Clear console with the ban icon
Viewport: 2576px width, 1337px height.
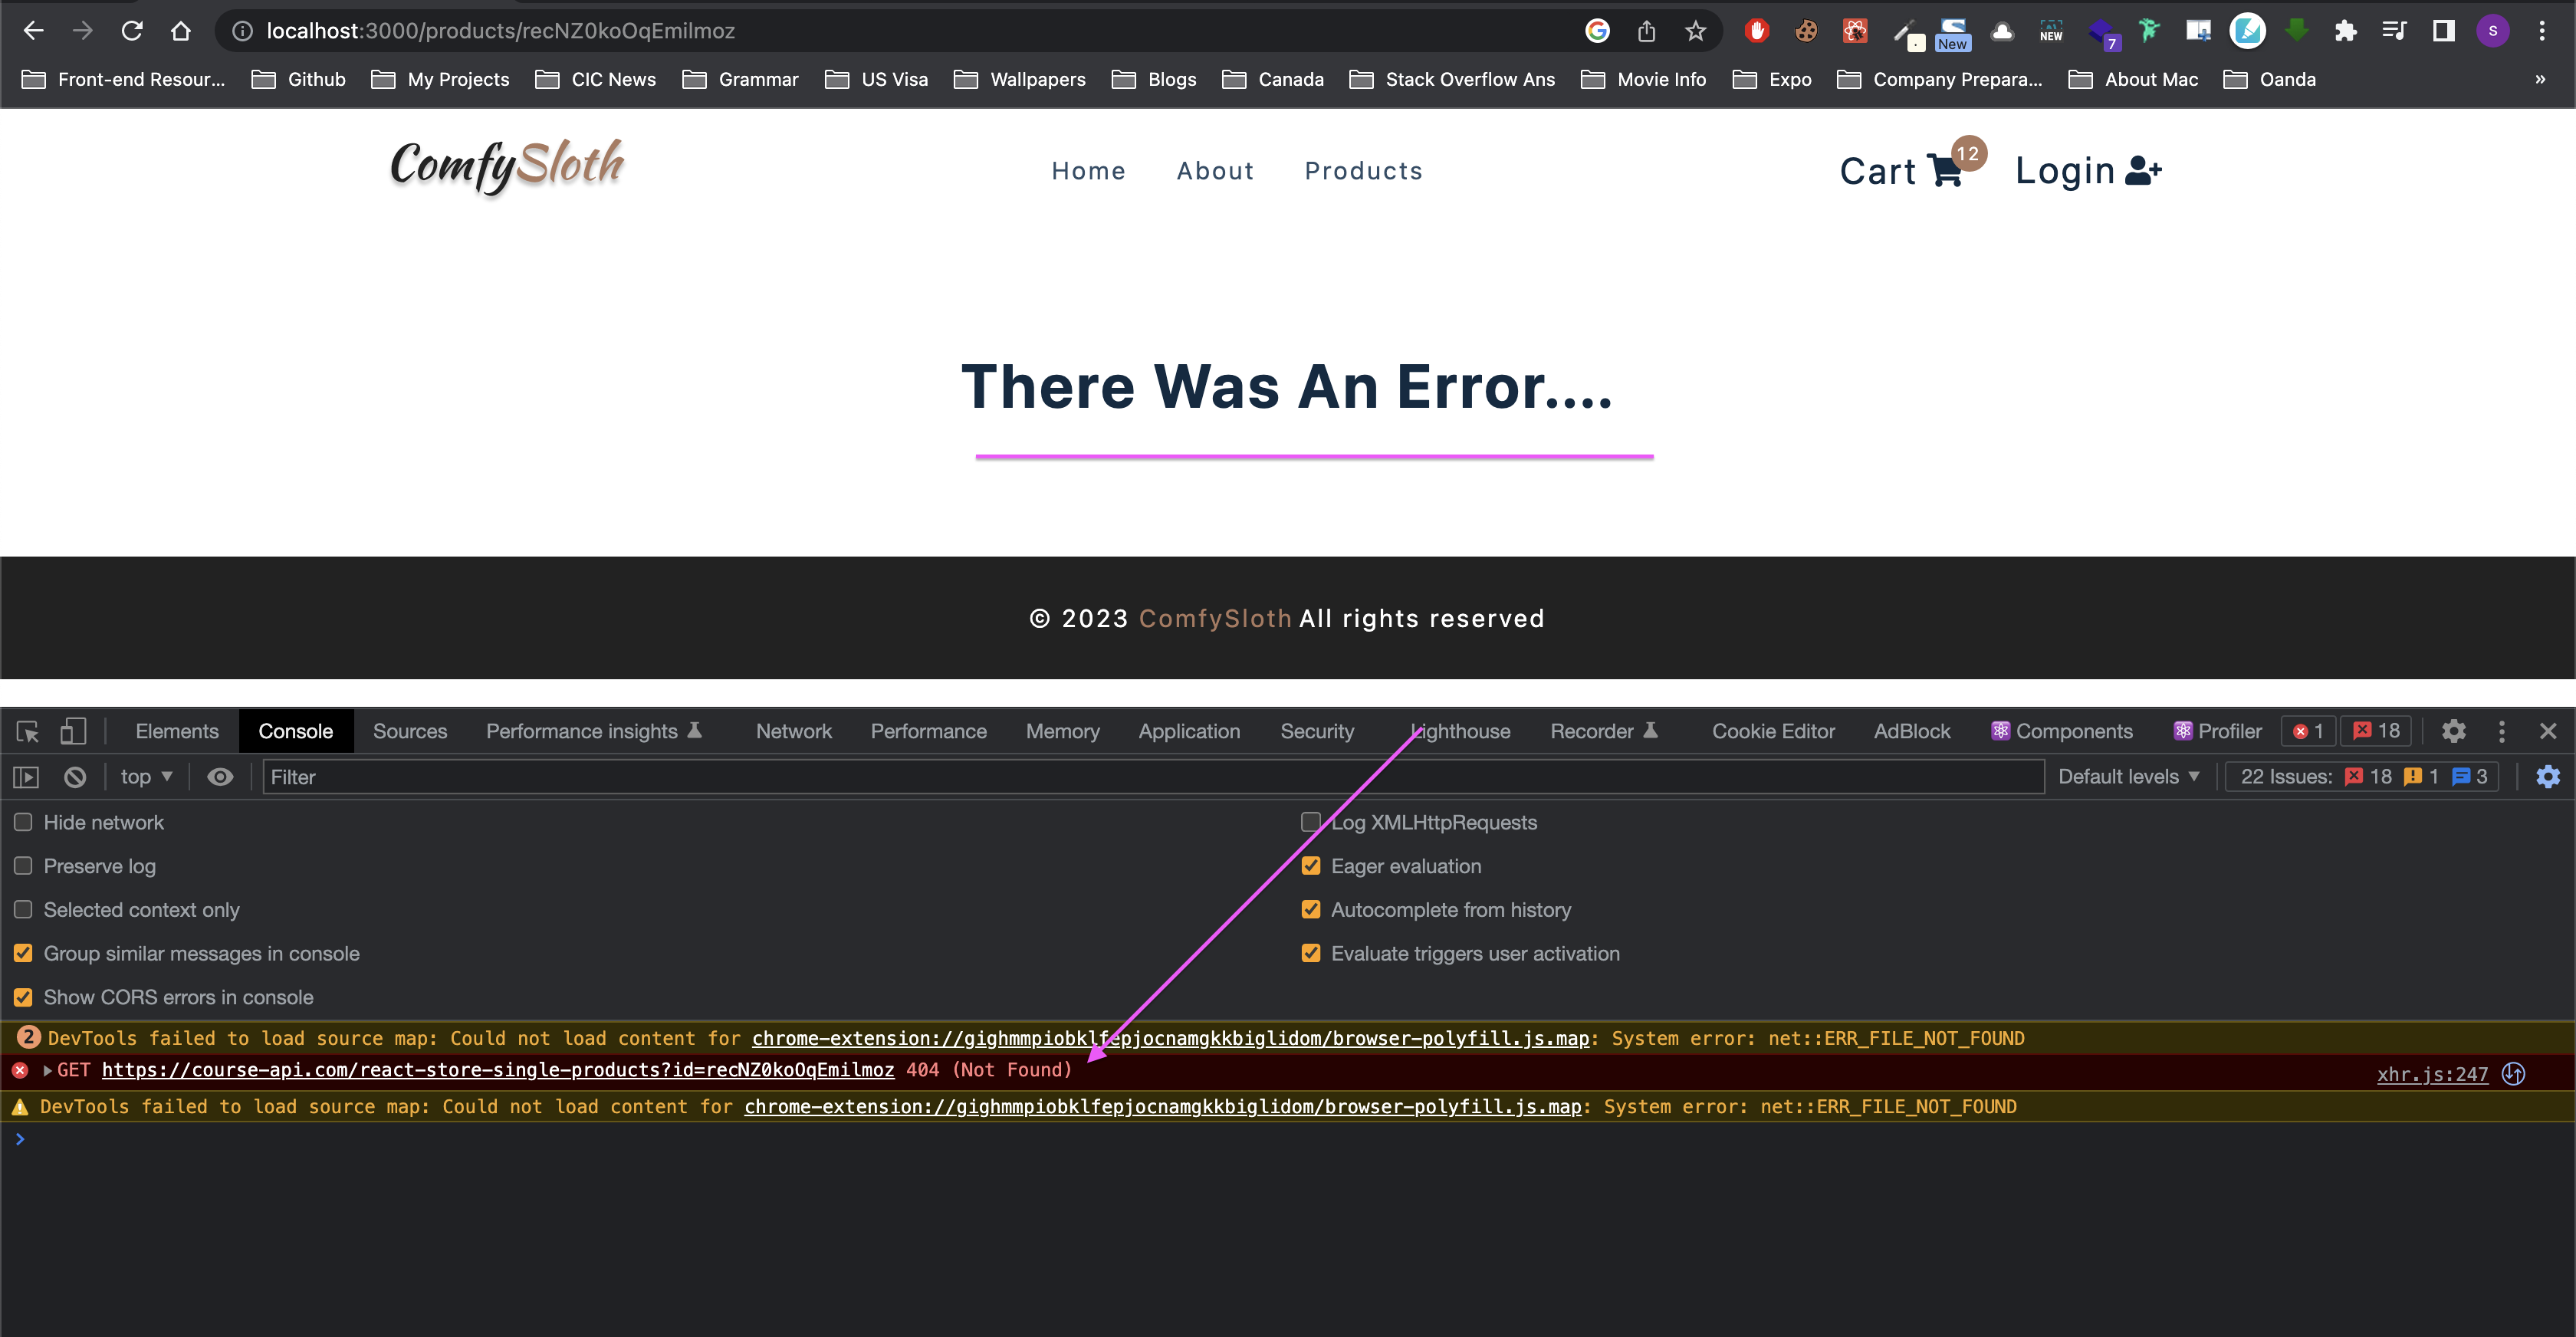point(75,777)
